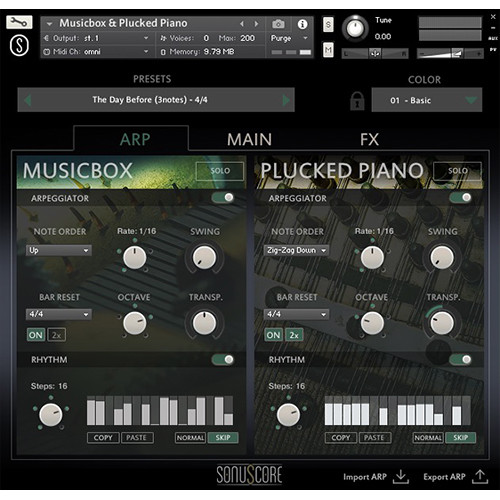Toggle the Musicbox Rhythm switch

click(x=223, y=359)
